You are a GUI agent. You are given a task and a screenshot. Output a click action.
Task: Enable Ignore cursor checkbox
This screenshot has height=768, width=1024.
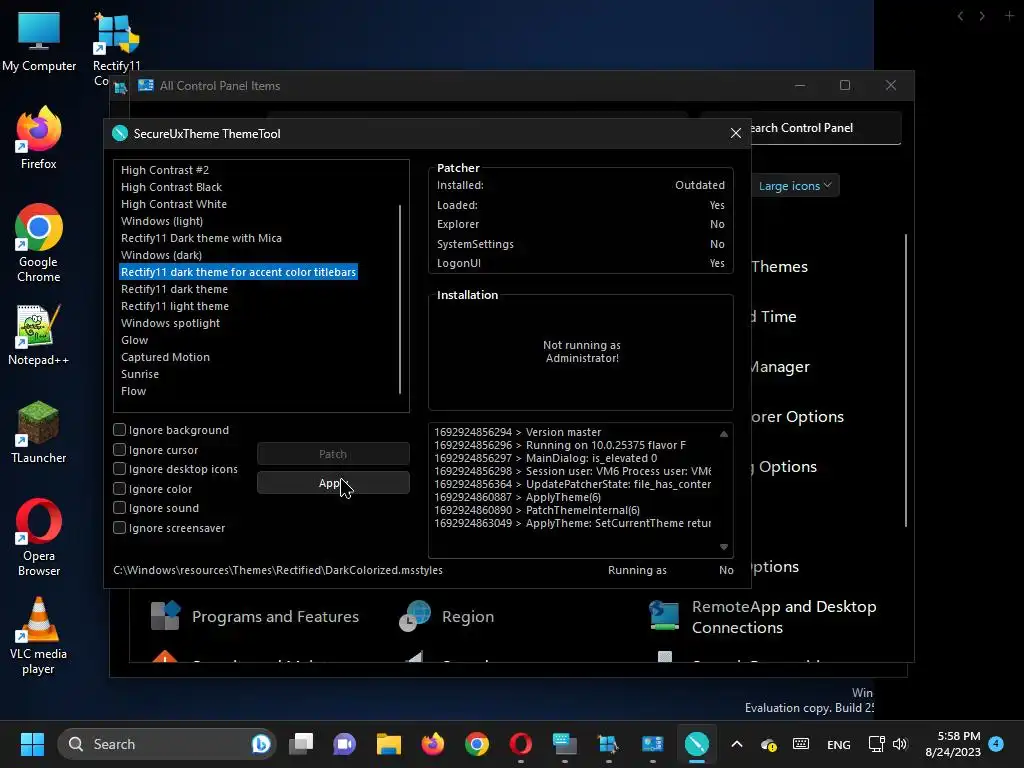[120, 449]
